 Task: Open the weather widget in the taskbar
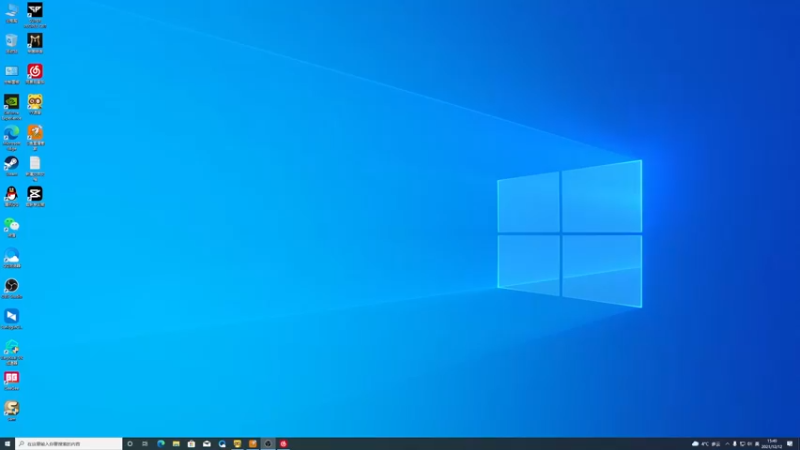[x=706, y=444]
